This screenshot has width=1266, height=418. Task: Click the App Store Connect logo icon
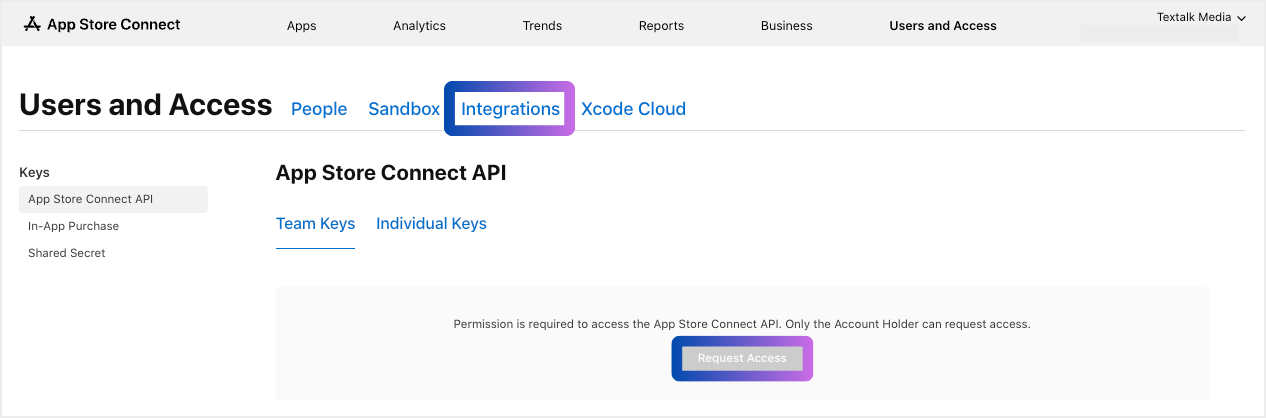[x=32, y=24]
